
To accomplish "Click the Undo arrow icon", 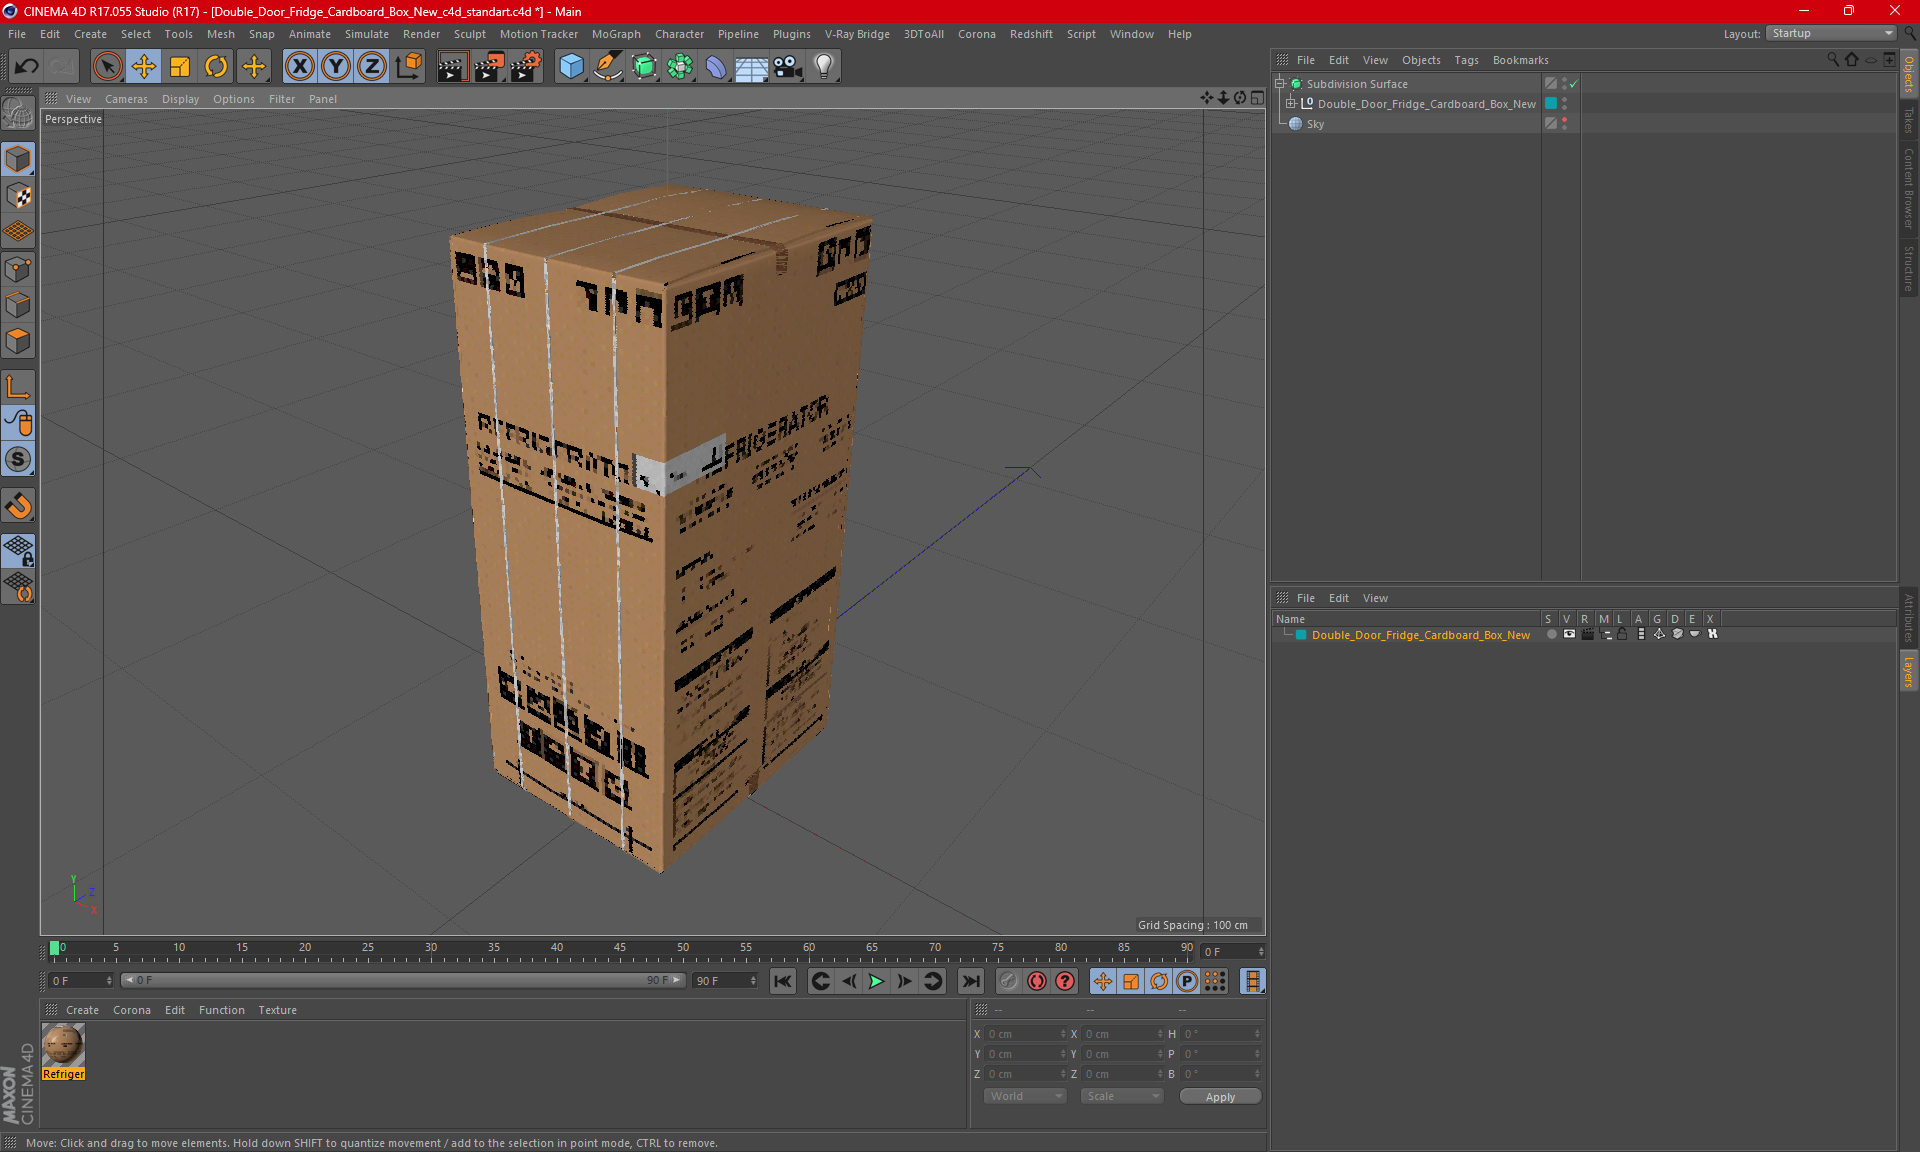I will (27, 67).
